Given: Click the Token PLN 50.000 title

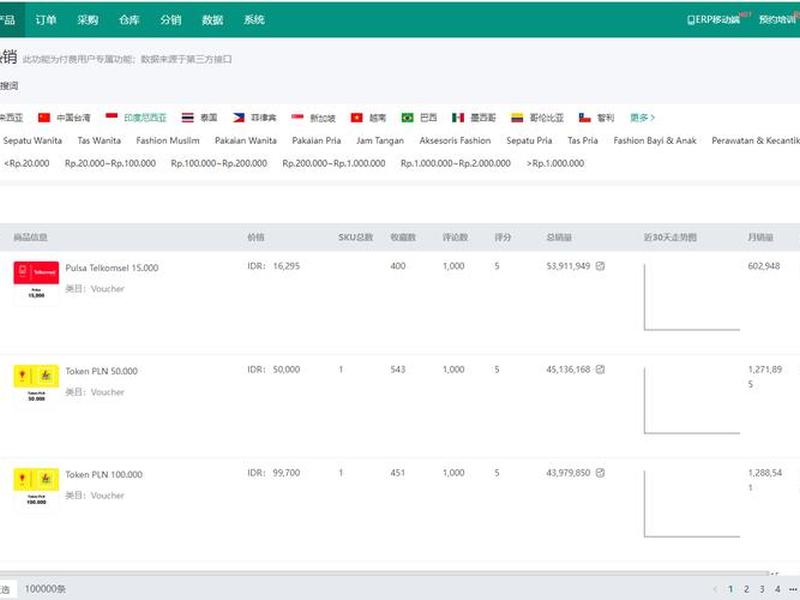Looking at the screenshot, I should pyautogui.click(x=102, y=371).
